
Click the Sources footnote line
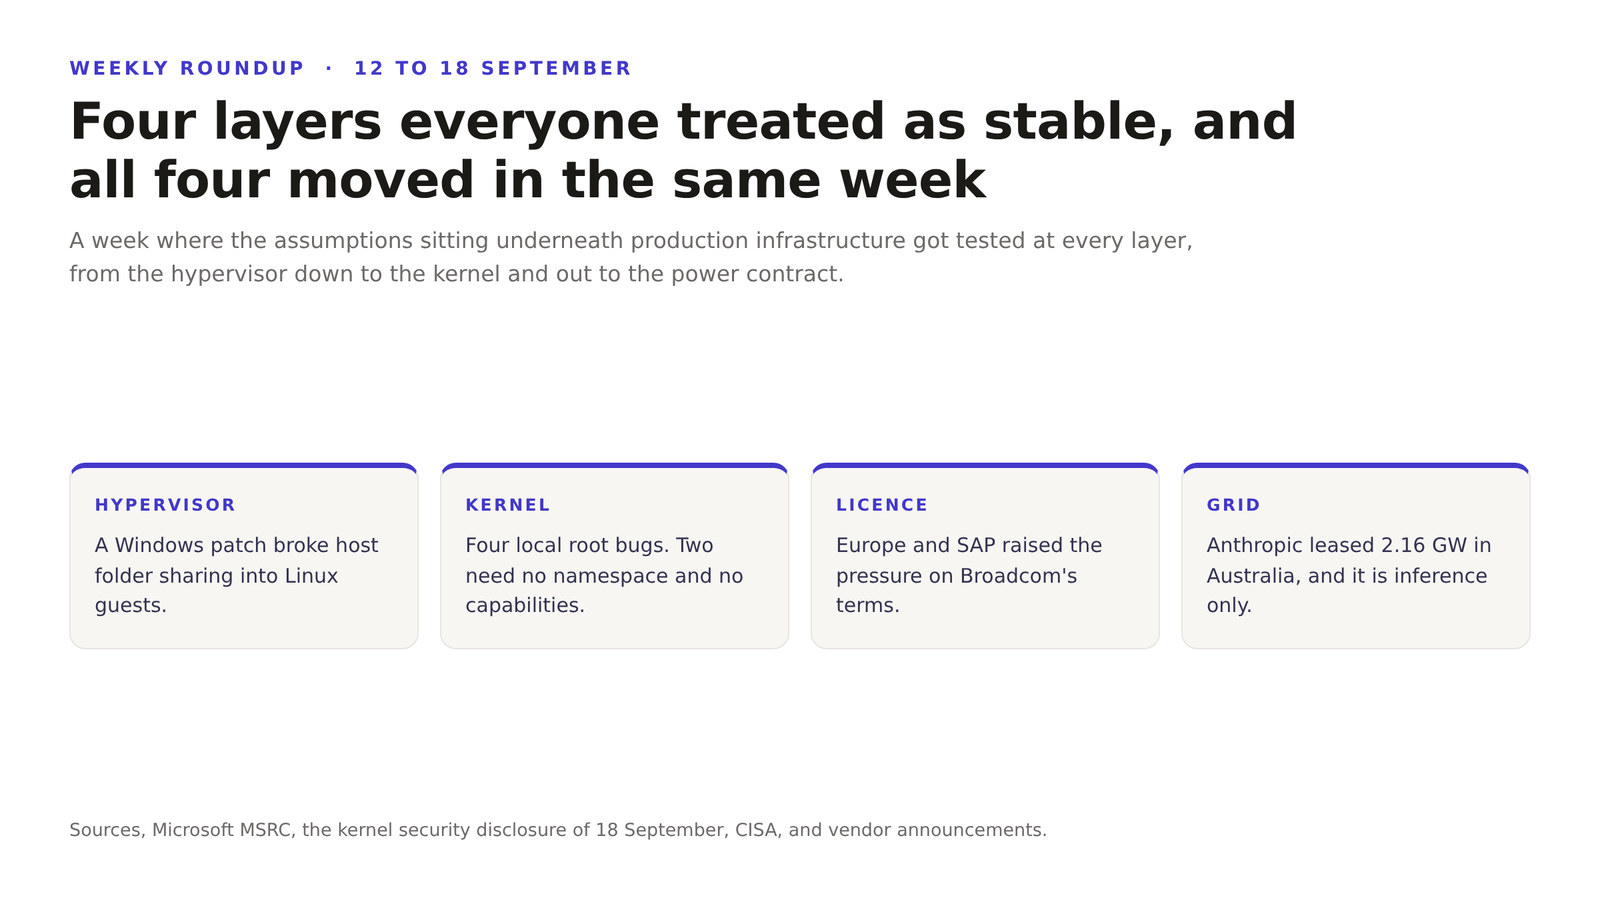(x=558, y=830)
